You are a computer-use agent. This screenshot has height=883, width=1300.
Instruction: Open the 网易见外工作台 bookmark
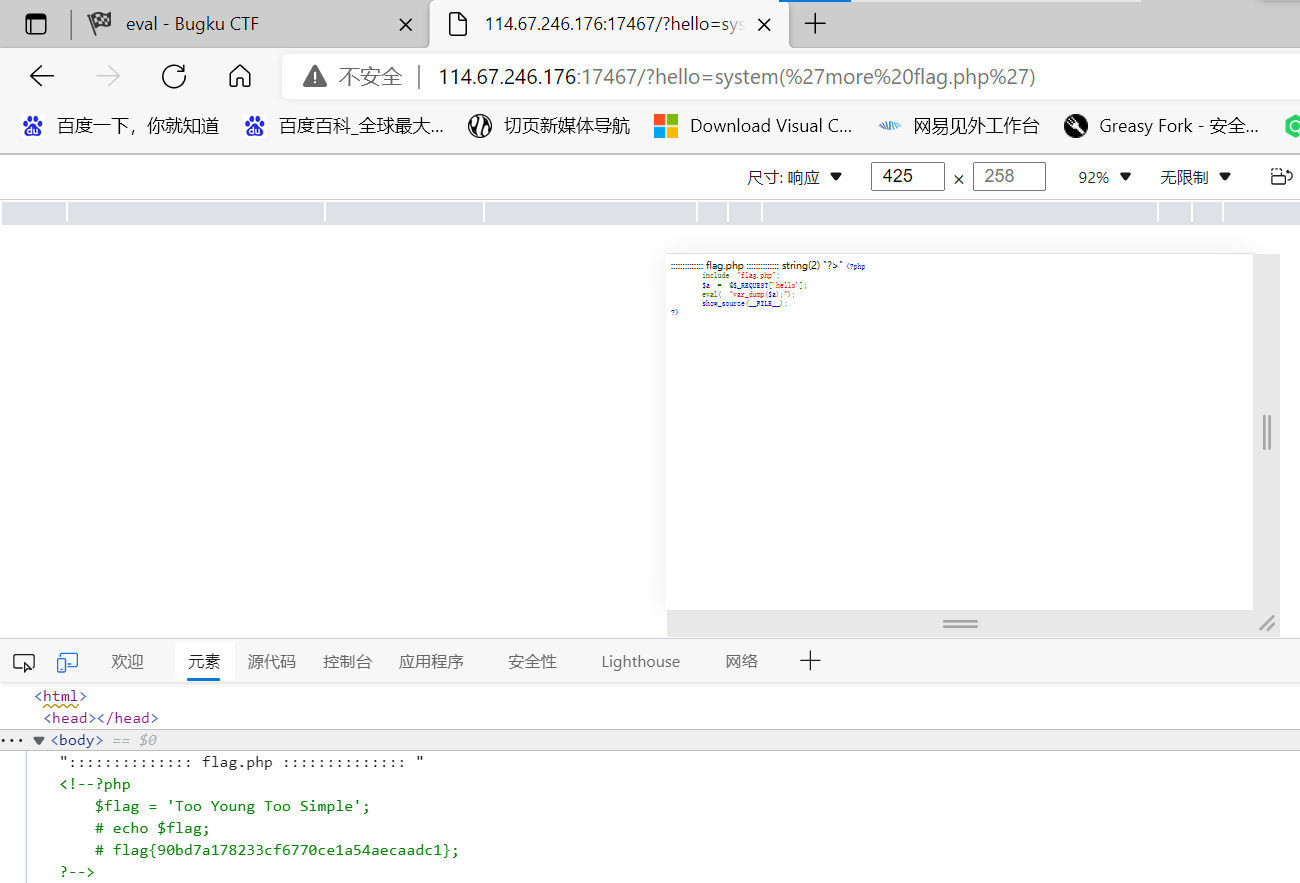[959, 126]
